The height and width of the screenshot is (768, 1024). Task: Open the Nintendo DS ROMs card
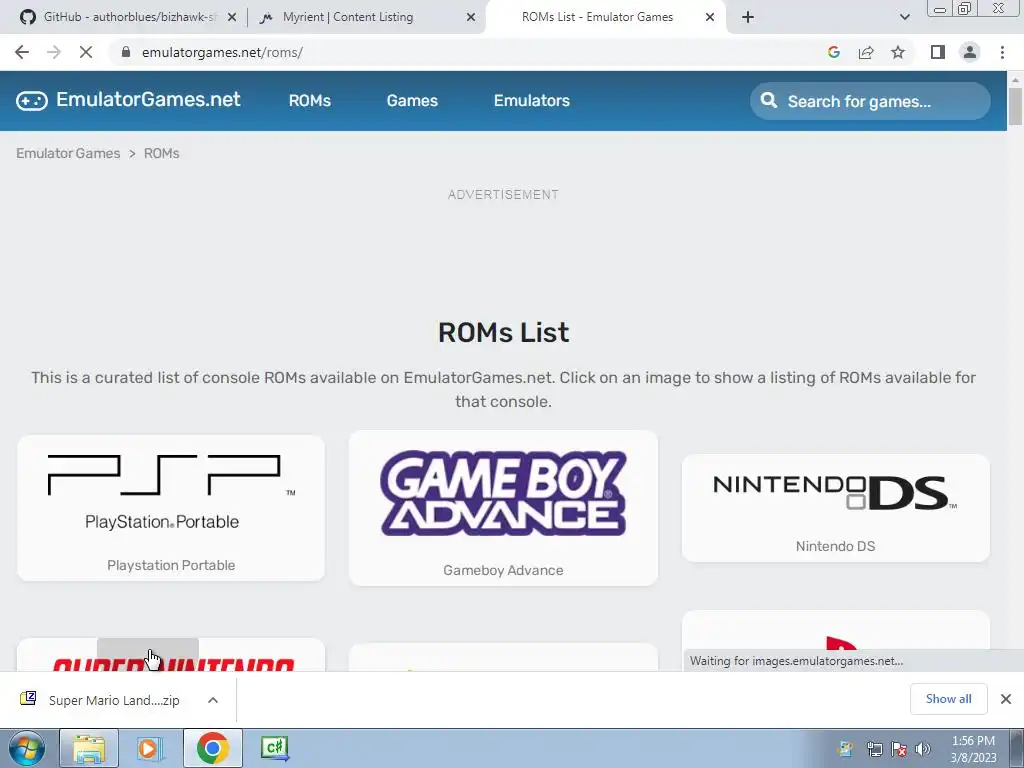835,508
